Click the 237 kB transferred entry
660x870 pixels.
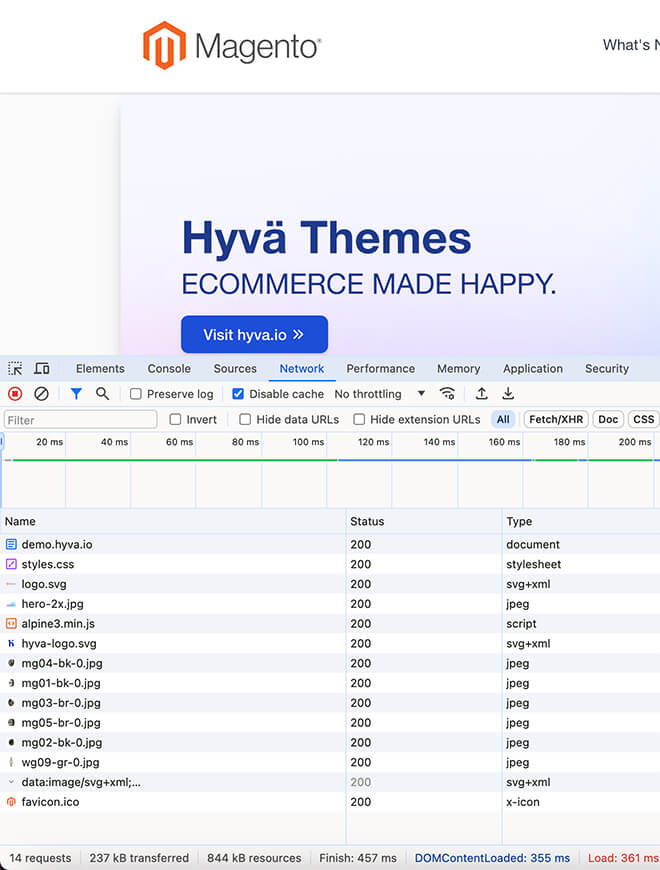coord(139,858)
